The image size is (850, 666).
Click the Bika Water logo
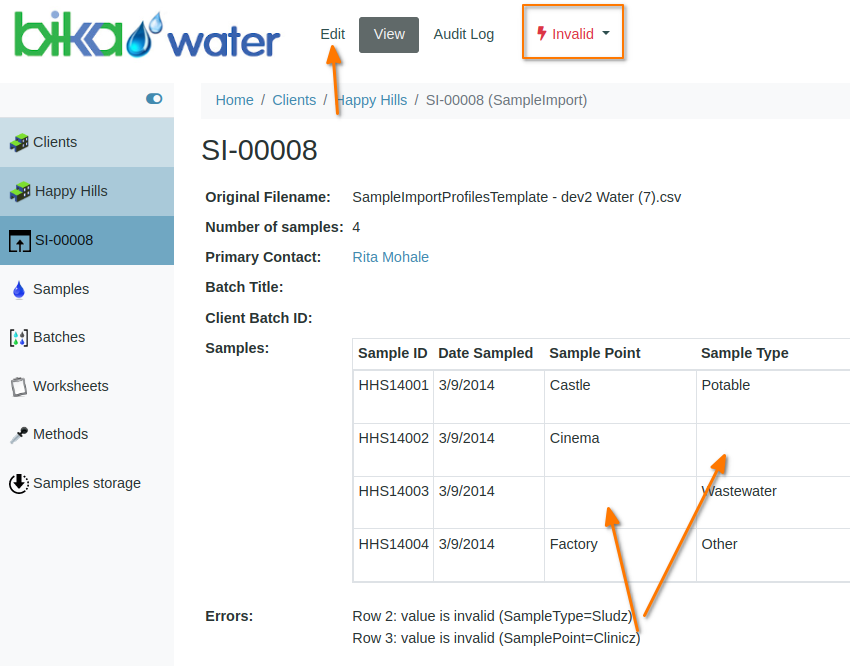[x=147, y=37]
